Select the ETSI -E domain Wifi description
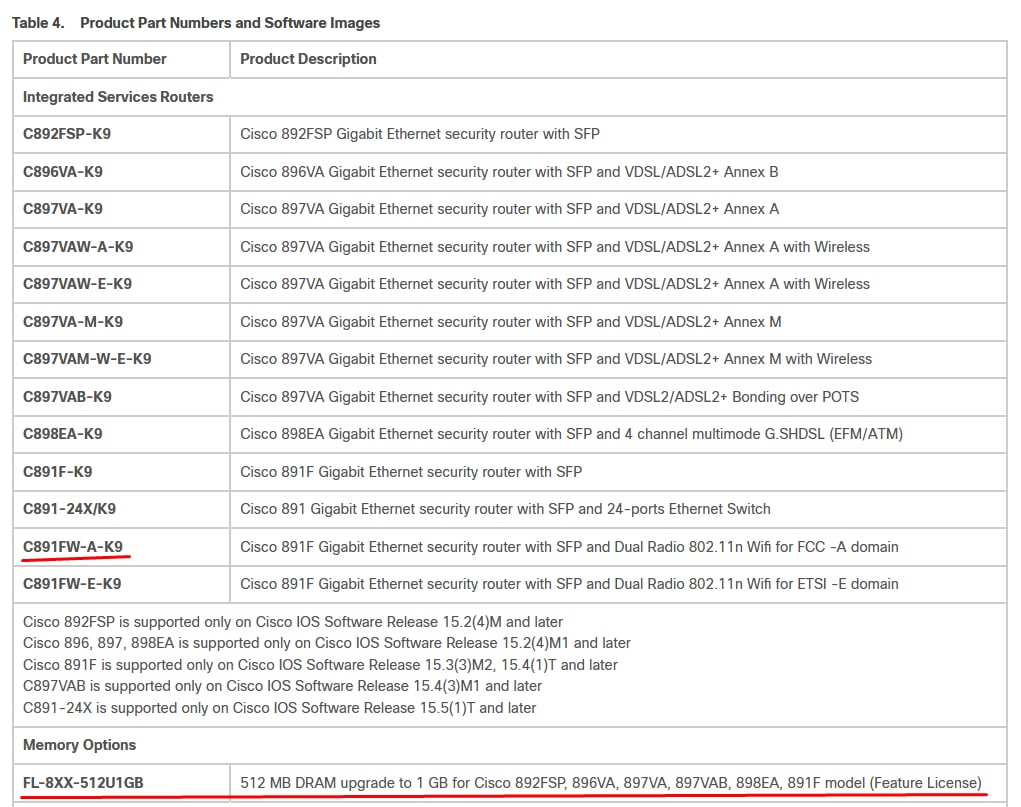The width and height of the screenshot is (1021, 807). point(569,584)
